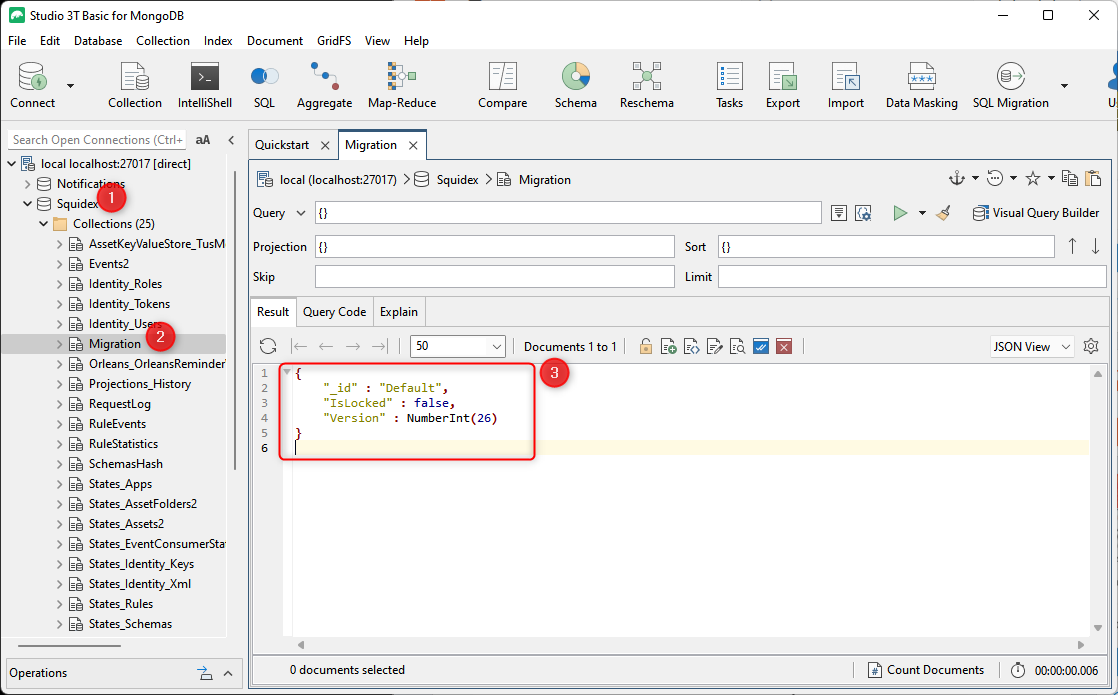Switch to the Query Code tab
The height and width of the screenshot is (695, 1118).
coord(334,312)
